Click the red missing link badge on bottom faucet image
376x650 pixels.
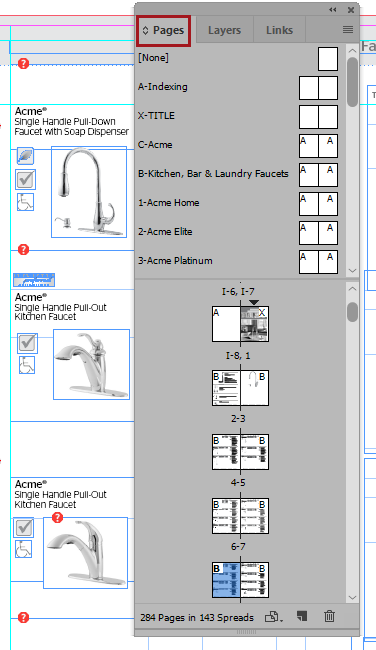click(x=57, y=517)
